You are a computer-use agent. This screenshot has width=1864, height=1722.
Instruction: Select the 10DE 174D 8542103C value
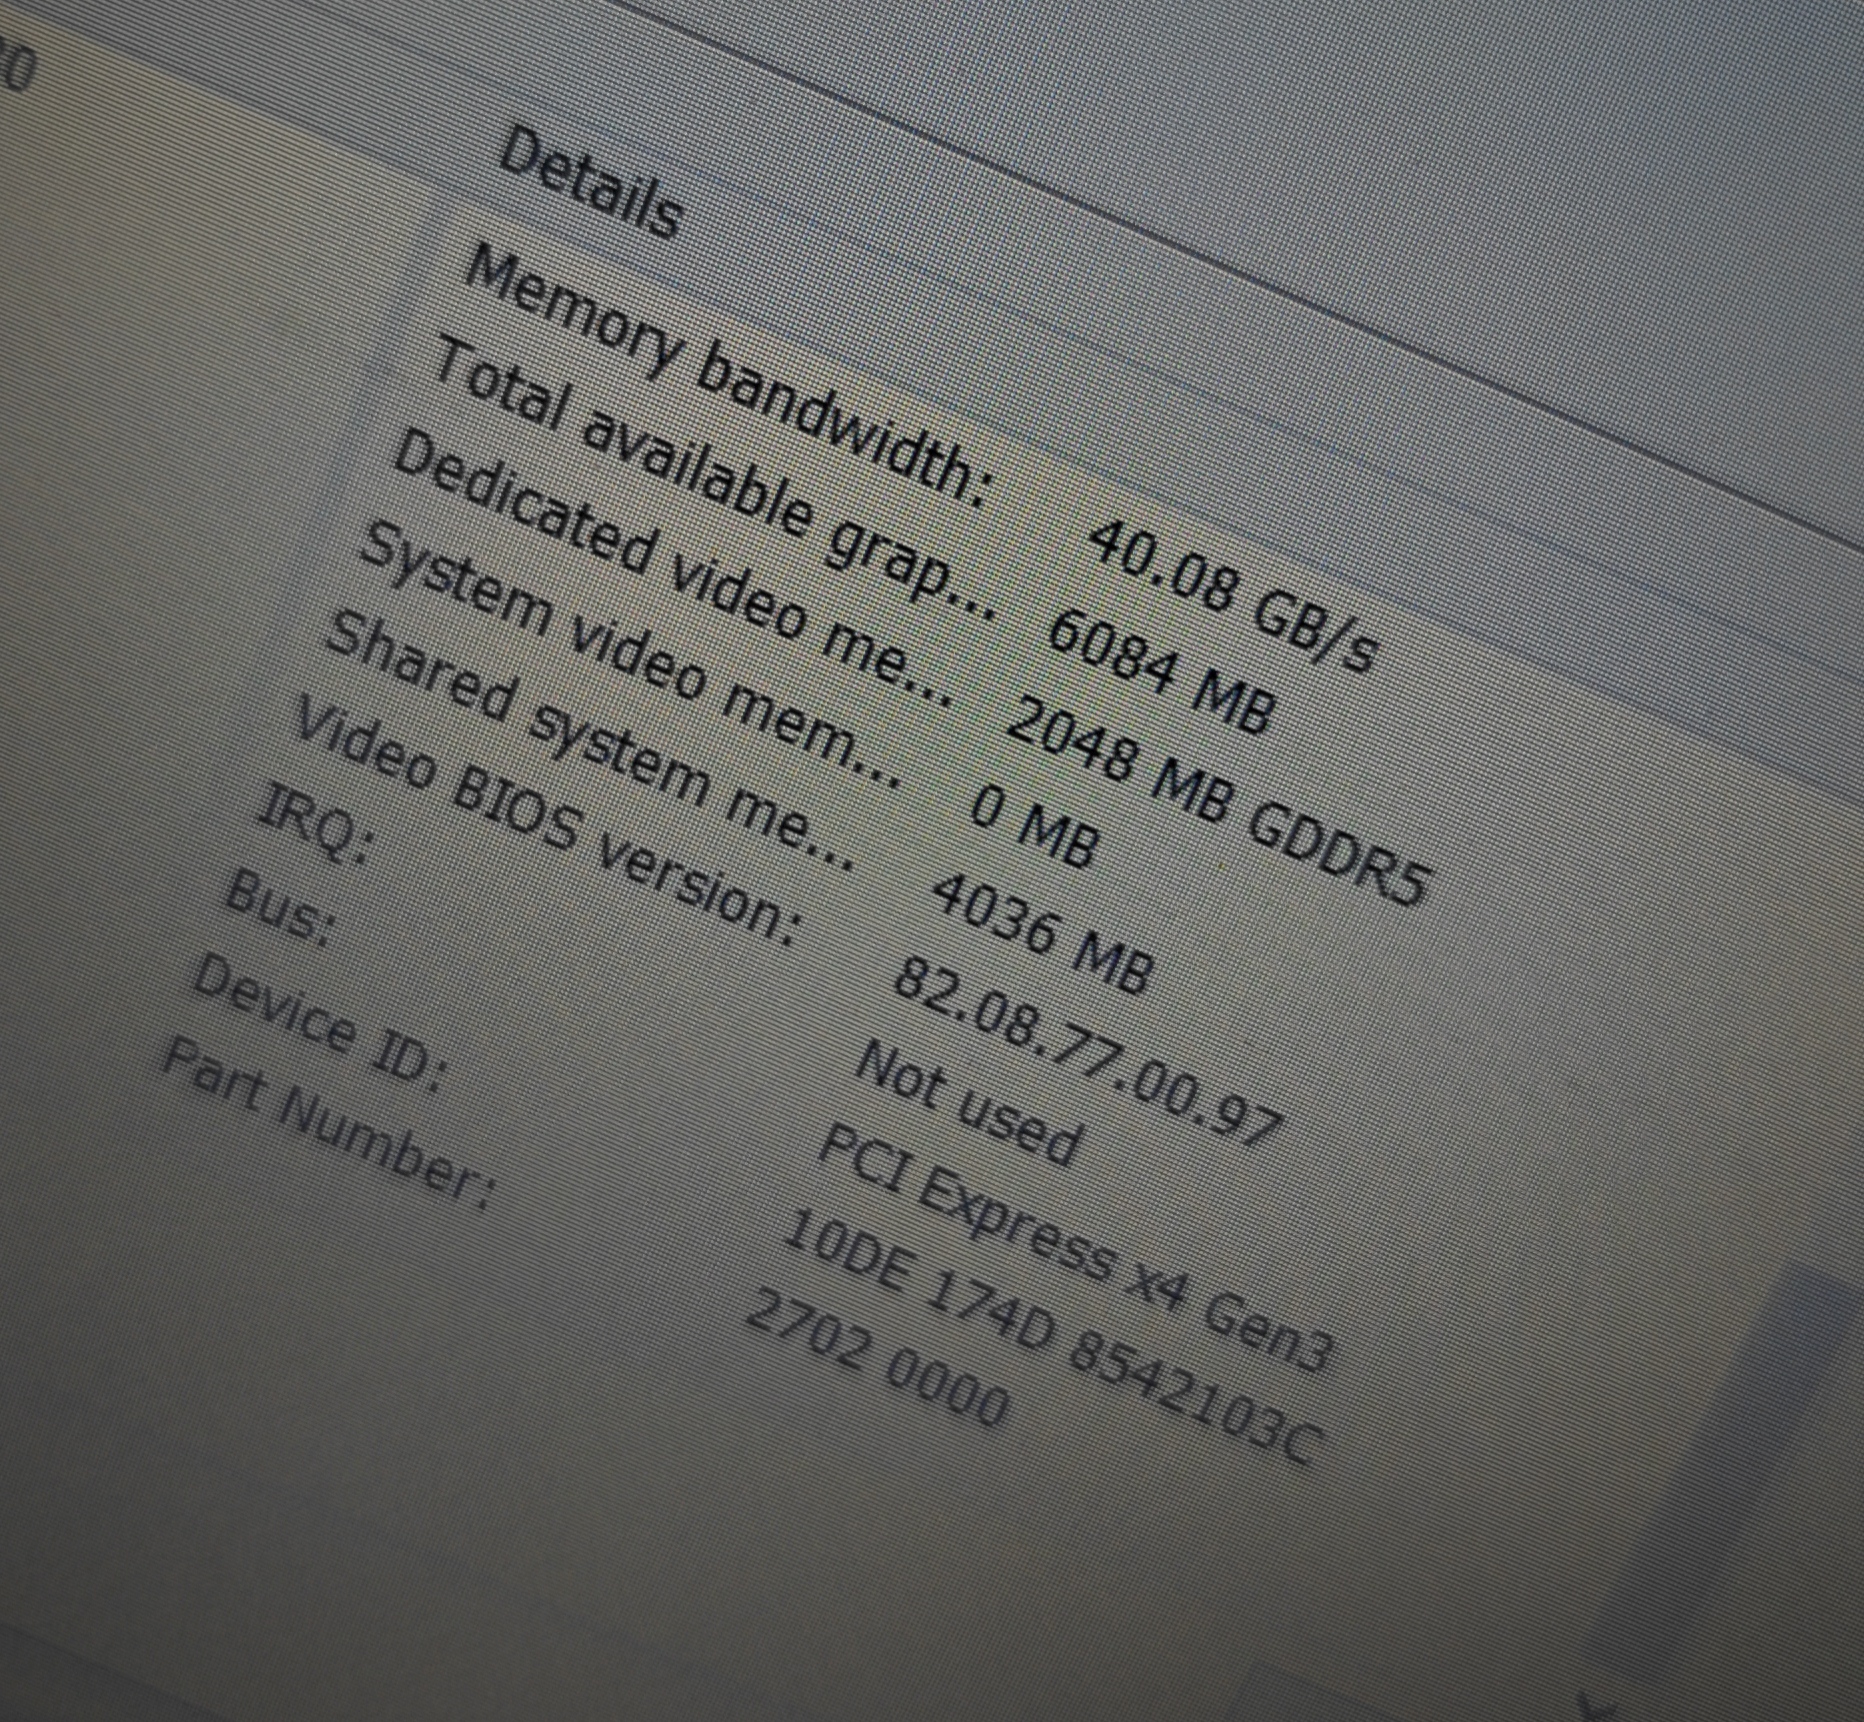point(1053,1336)
